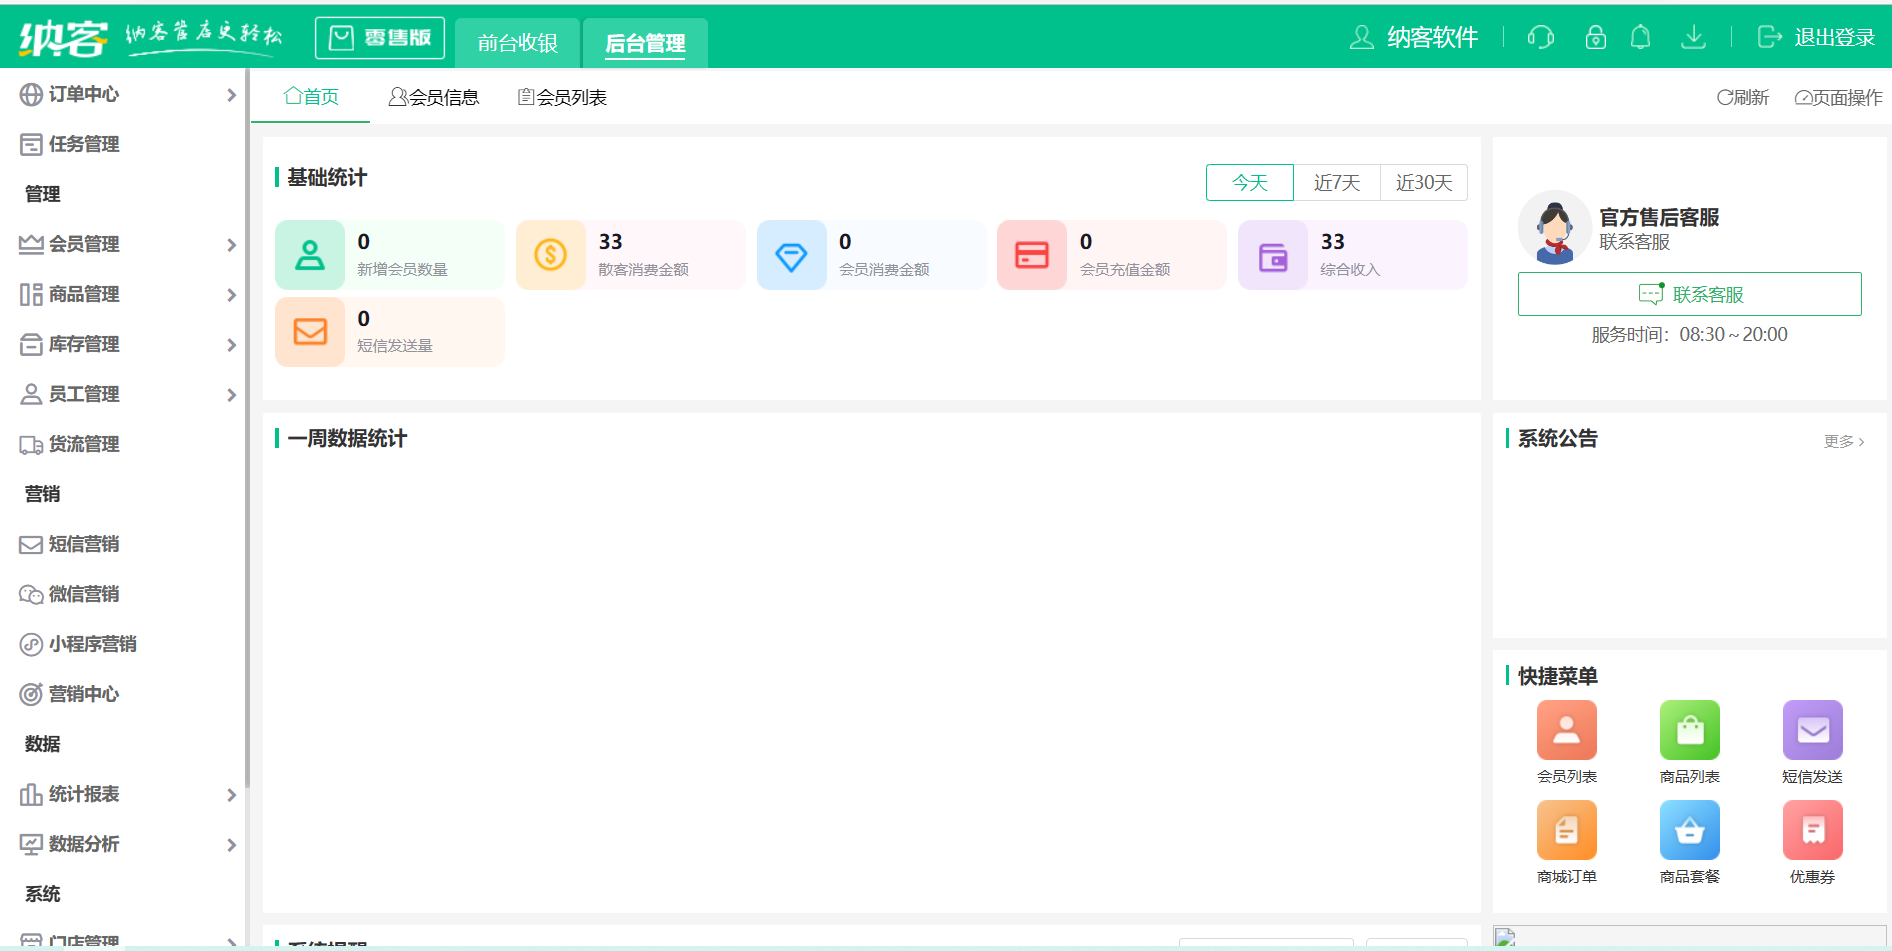
Task: Expand the 统计报表 sidebar menu
Action: point(86,794)
